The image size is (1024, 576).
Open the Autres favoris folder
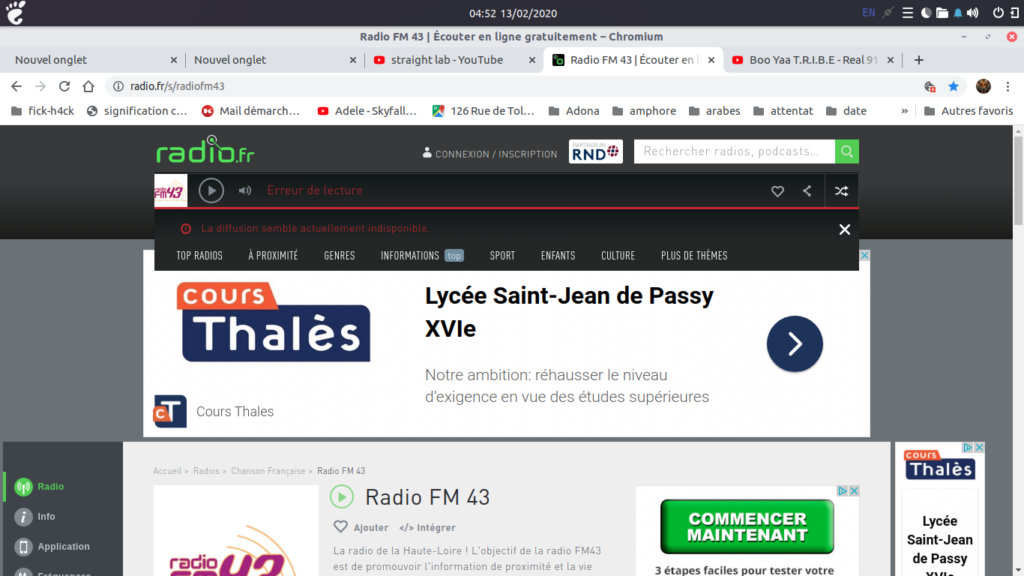[969, 111]
